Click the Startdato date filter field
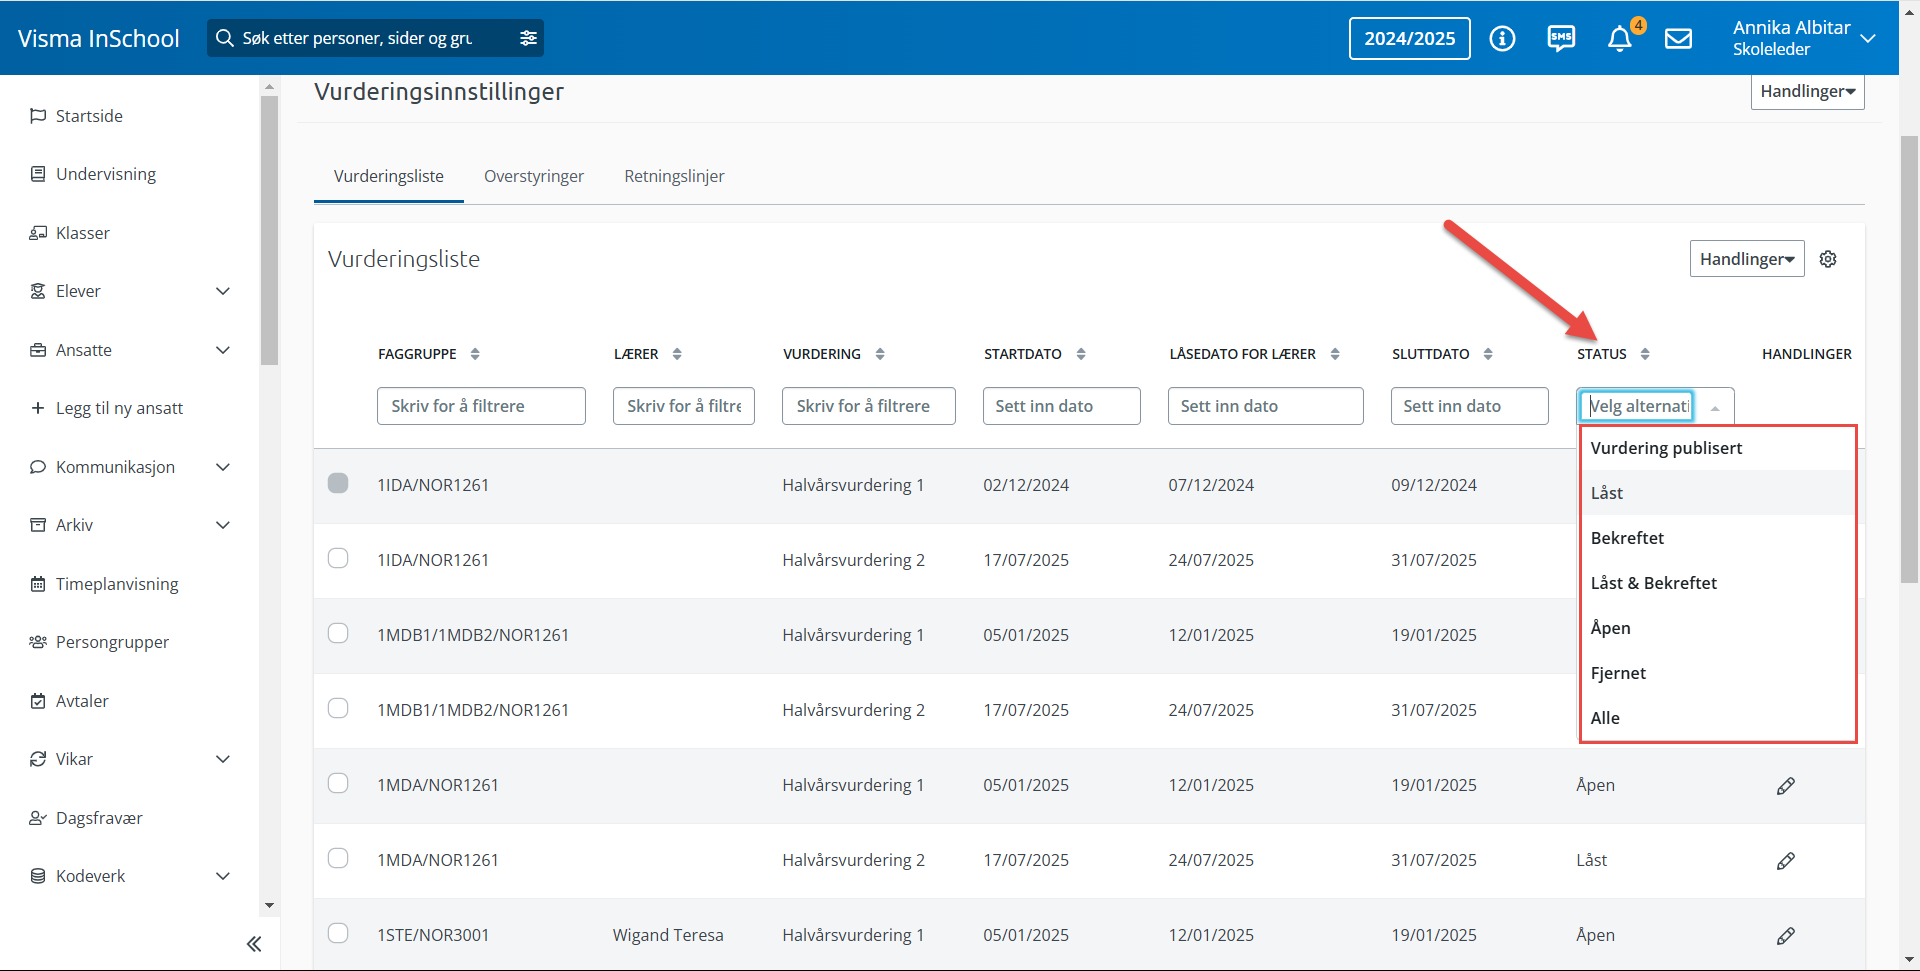1920x971 pixels. [1061, 406]
